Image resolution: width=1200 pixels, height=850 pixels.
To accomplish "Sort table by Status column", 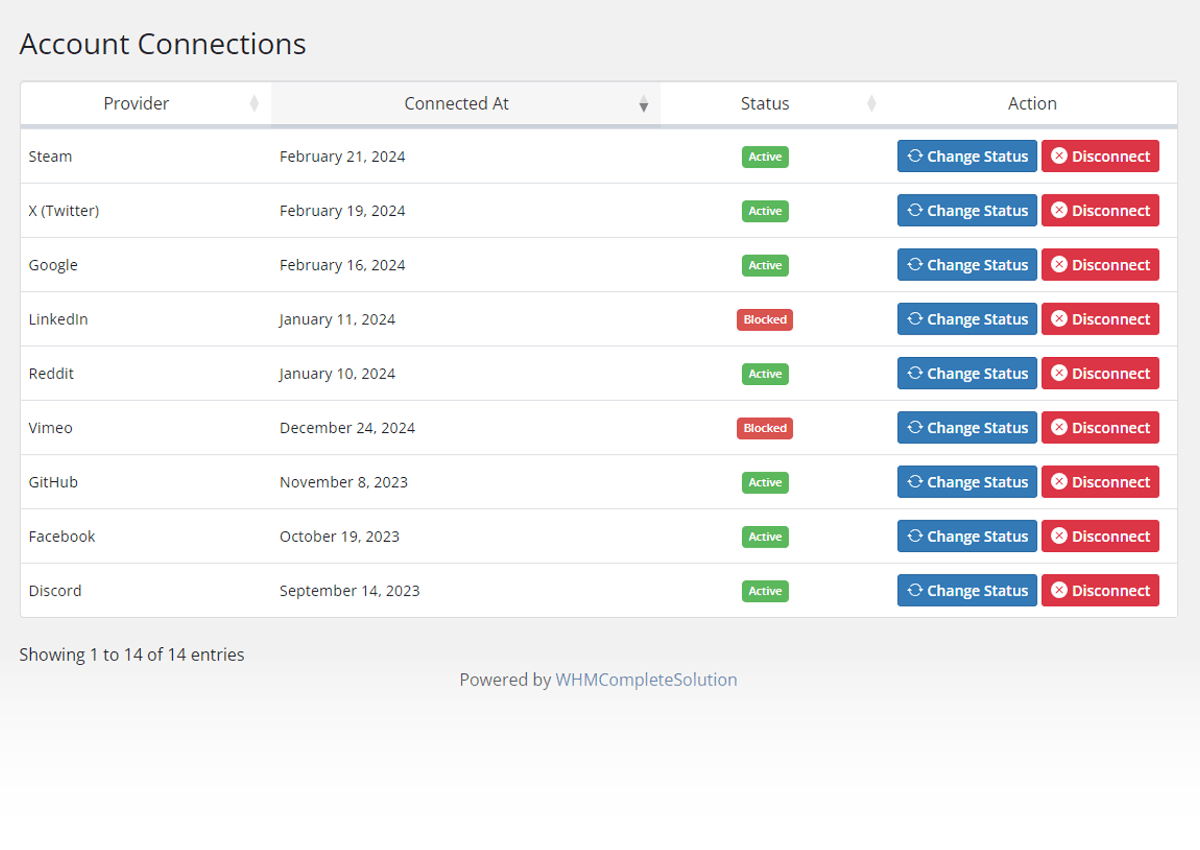I will pos(773,103).
